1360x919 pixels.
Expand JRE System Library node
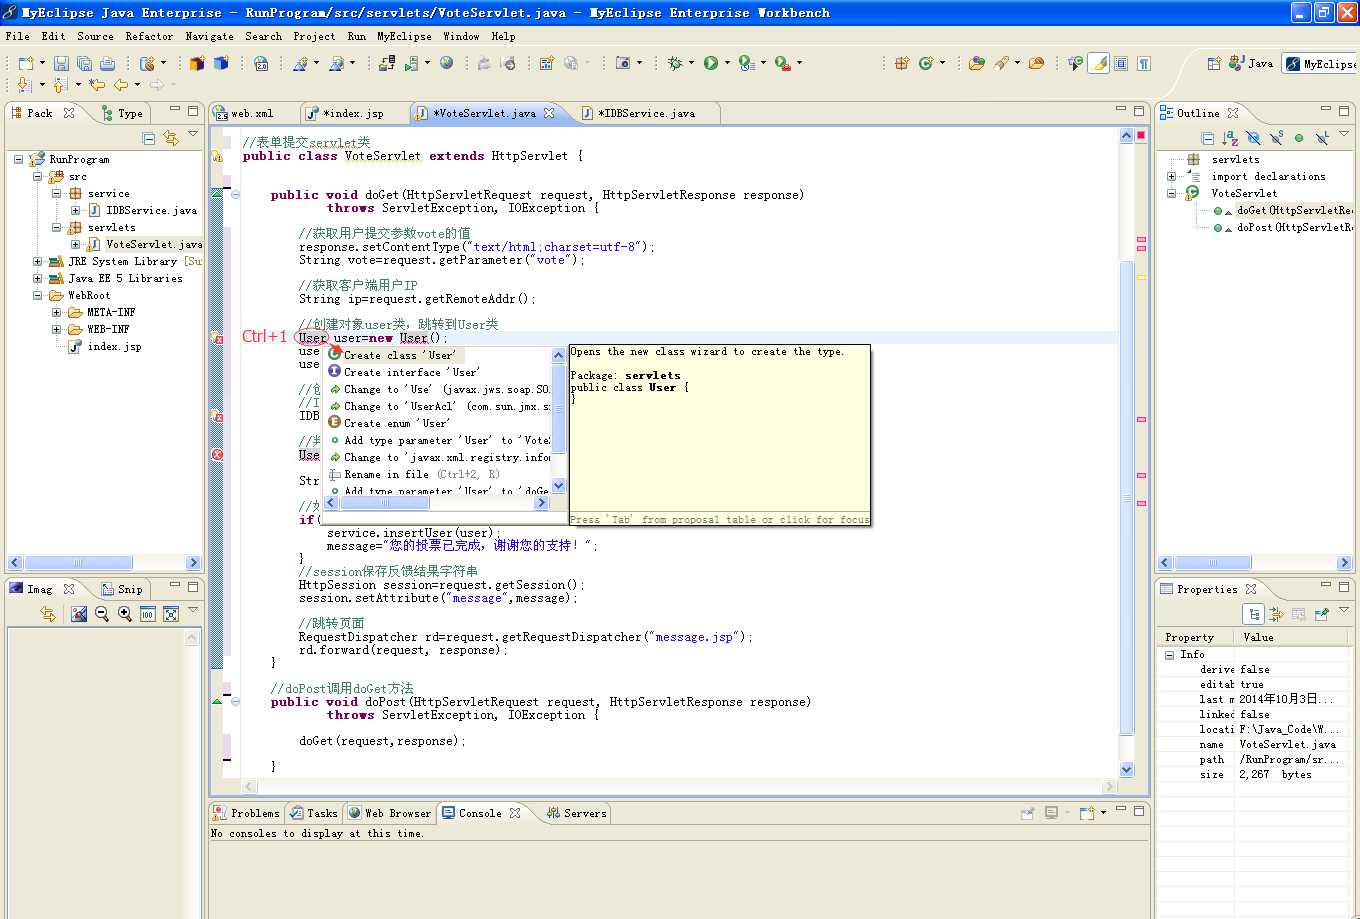(x=38, y=261)
